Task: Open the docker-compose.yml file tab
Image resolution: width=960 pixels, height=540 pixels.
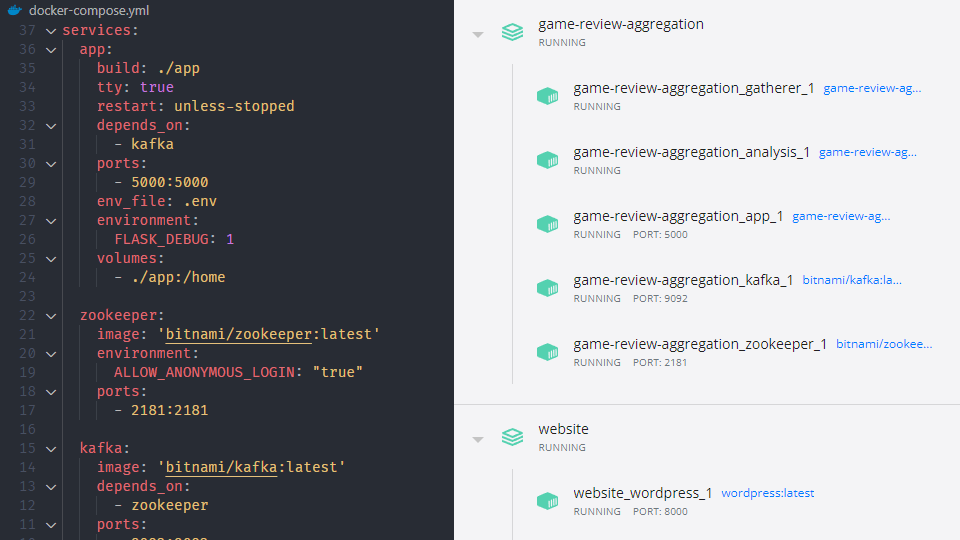Action: coord(89,10)
